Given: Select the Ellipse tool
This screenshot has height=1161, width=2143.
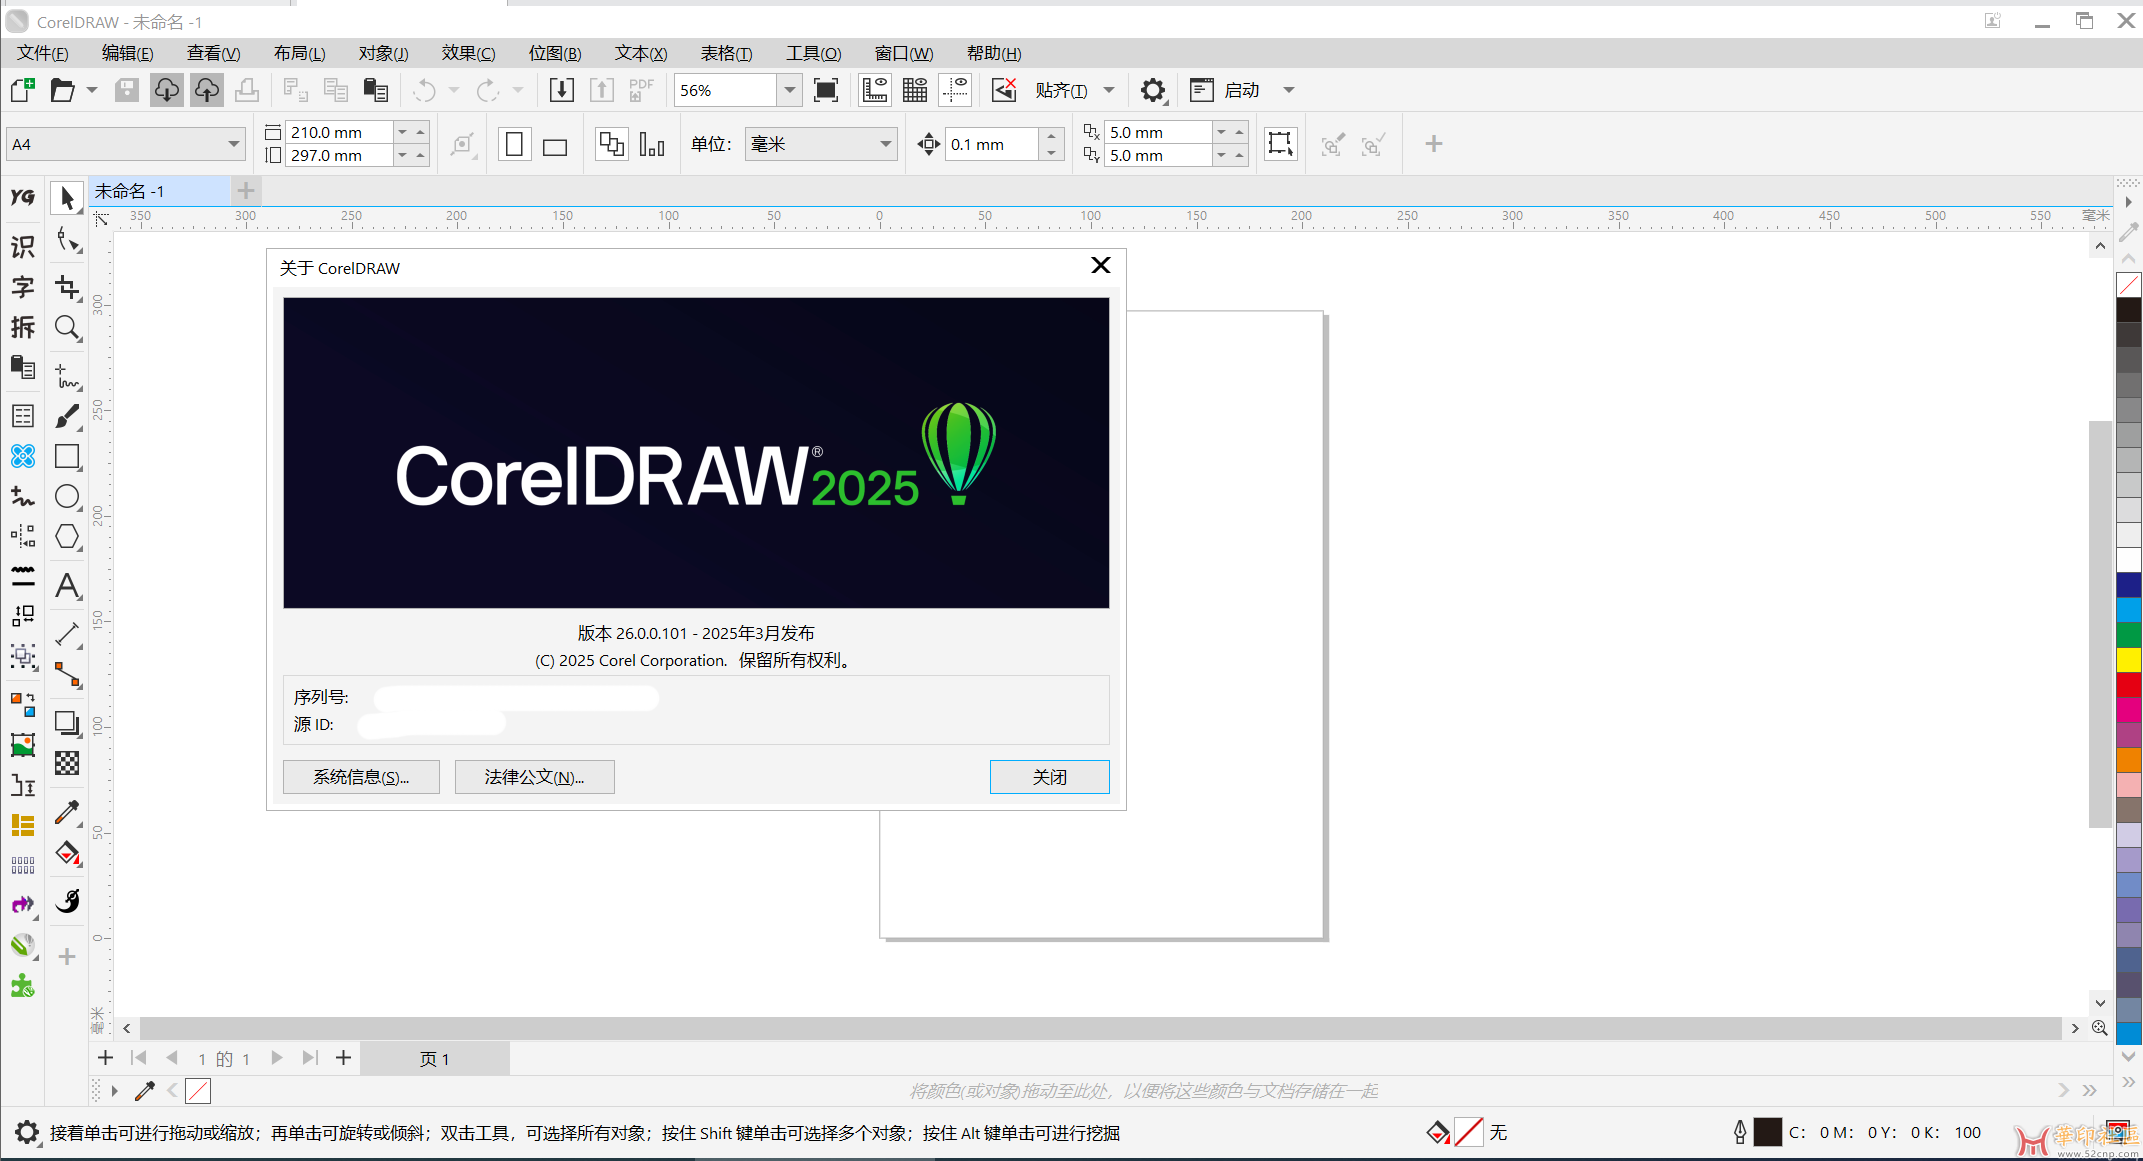Looking at the screenshot, I should [x=67, y=496].
